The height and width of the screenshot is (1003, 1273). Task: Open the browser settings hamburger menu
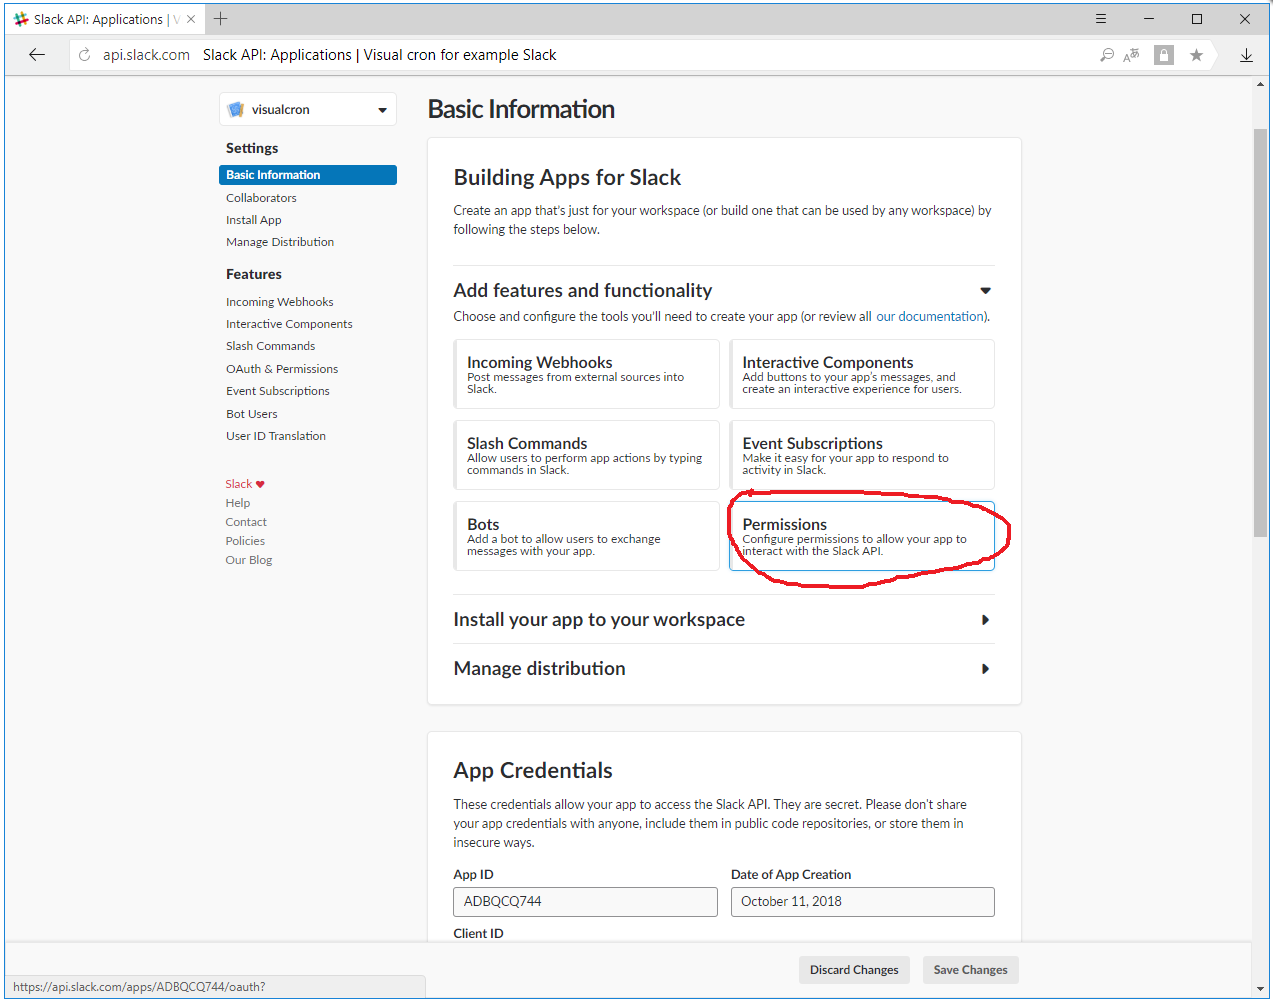1100,18
